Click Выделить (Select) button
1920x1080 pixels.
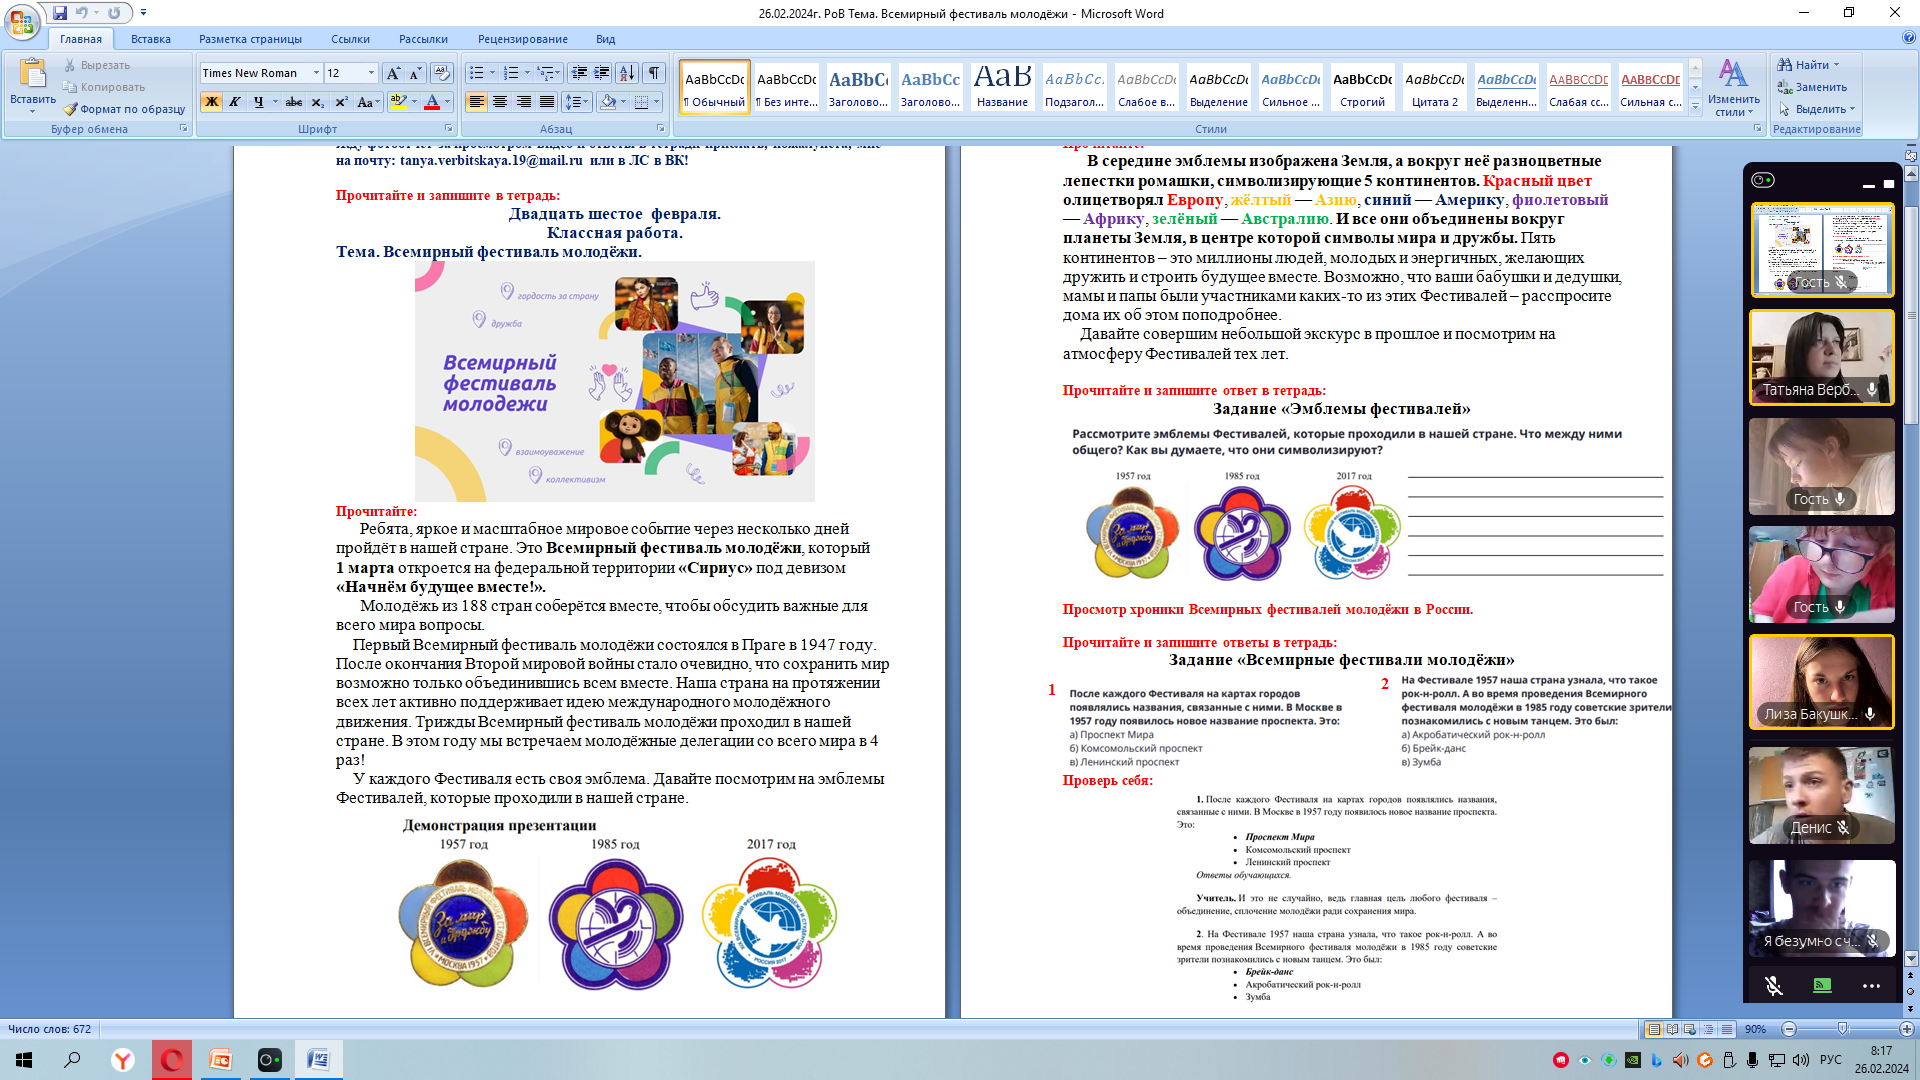coord(1815,109)
